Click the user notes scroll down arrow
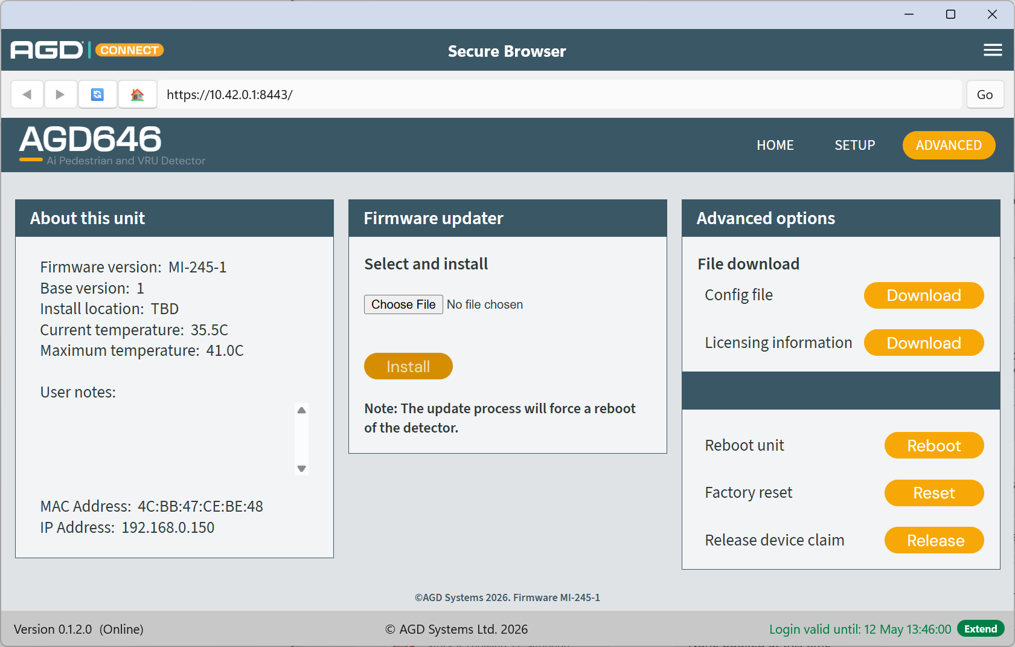Screen dimensions: 1015x647 tap(301, 468)
